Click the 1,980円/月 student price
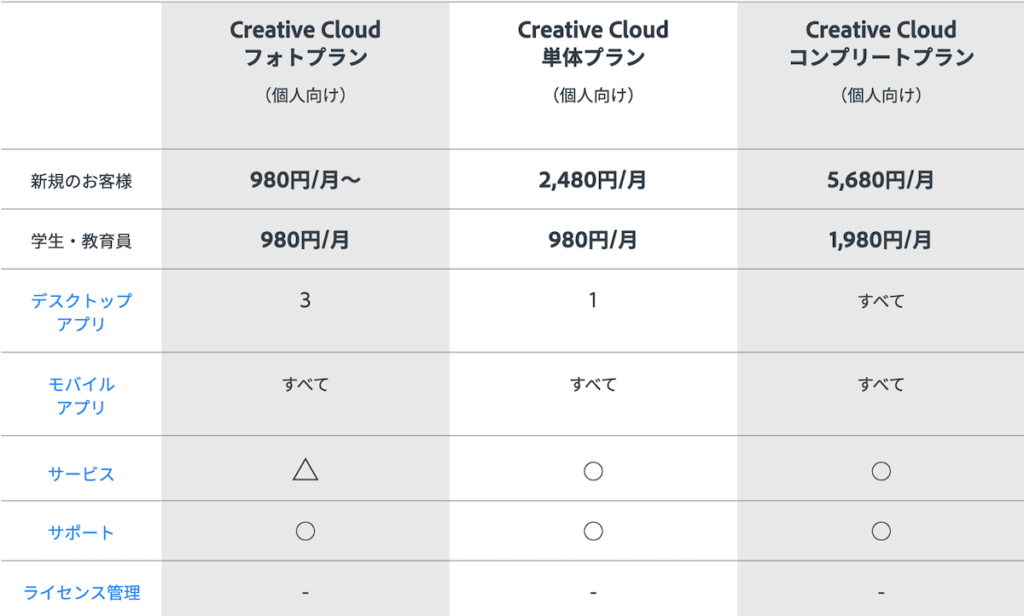The image size is (1024, 616). [881, 240]
